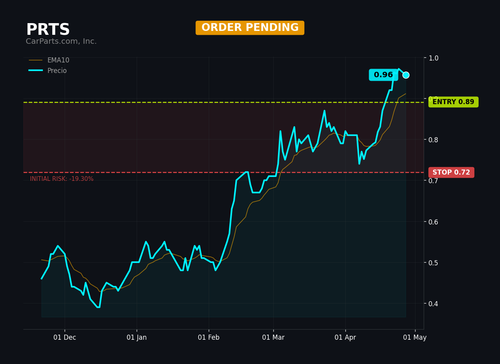This screenshot has height=364, width=500.
Task: Click the 01 Mar date axis label
Action: (273, 337)
